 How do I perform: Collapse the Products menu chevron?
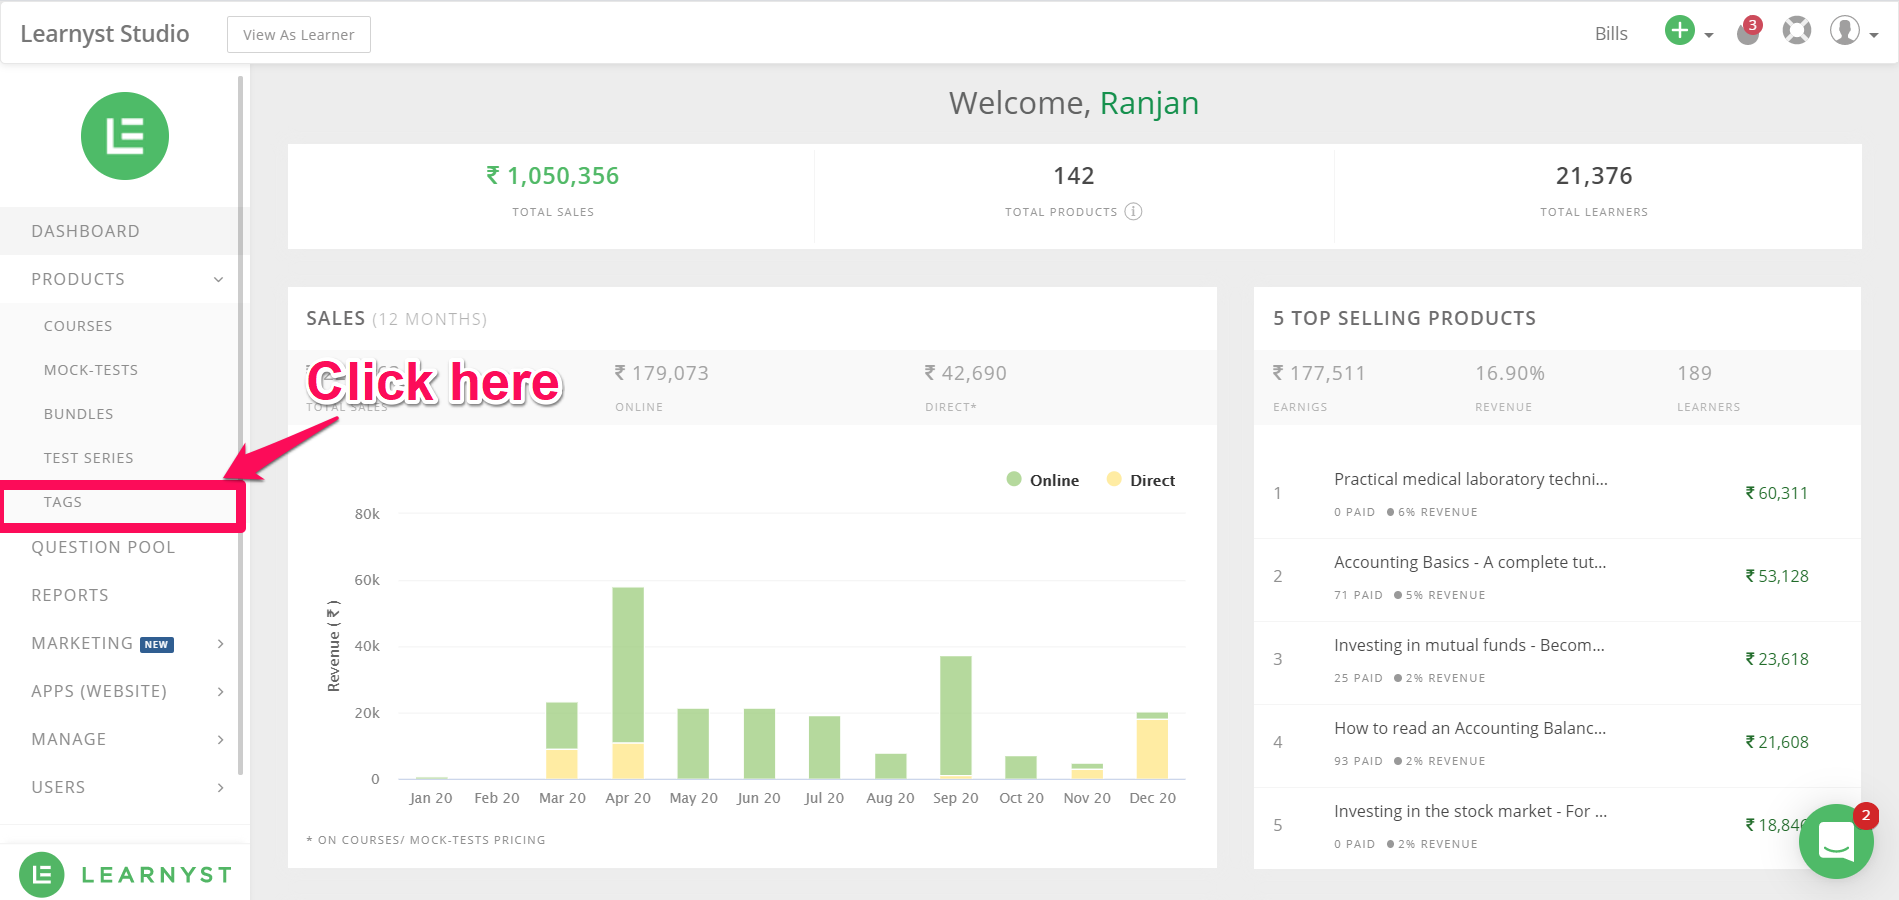219,279
